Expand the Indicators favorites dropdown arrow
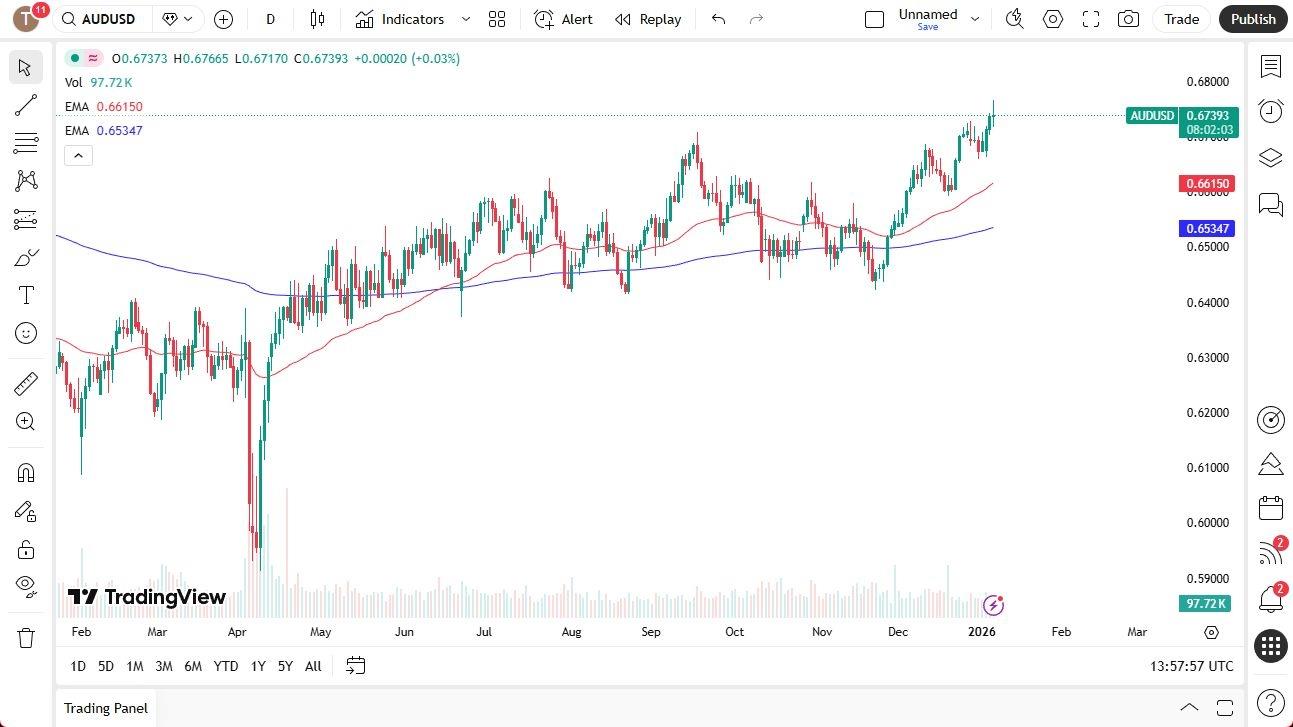Viewport: 1293px width, 727px height. pyautogui.click(x=466, y=19)
